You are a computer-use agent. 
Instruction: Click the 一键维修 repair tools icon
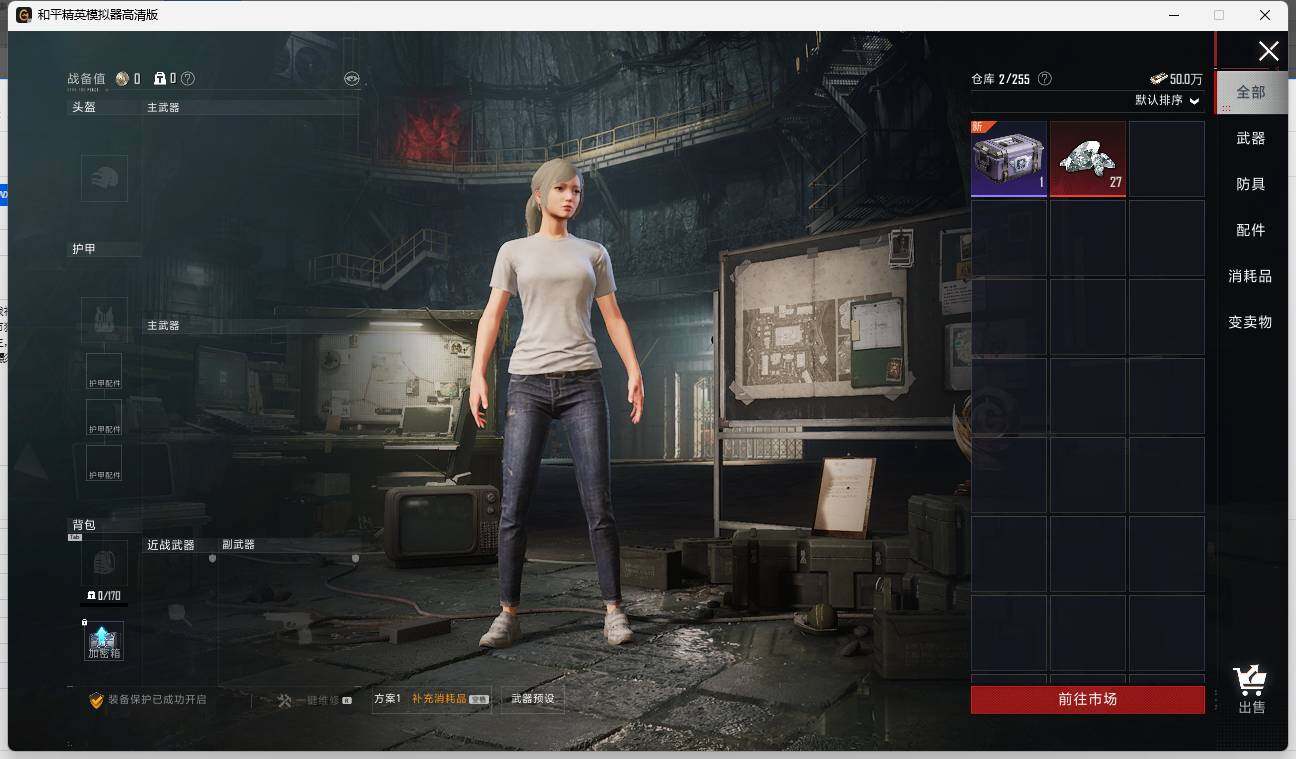tap(284, 700)
